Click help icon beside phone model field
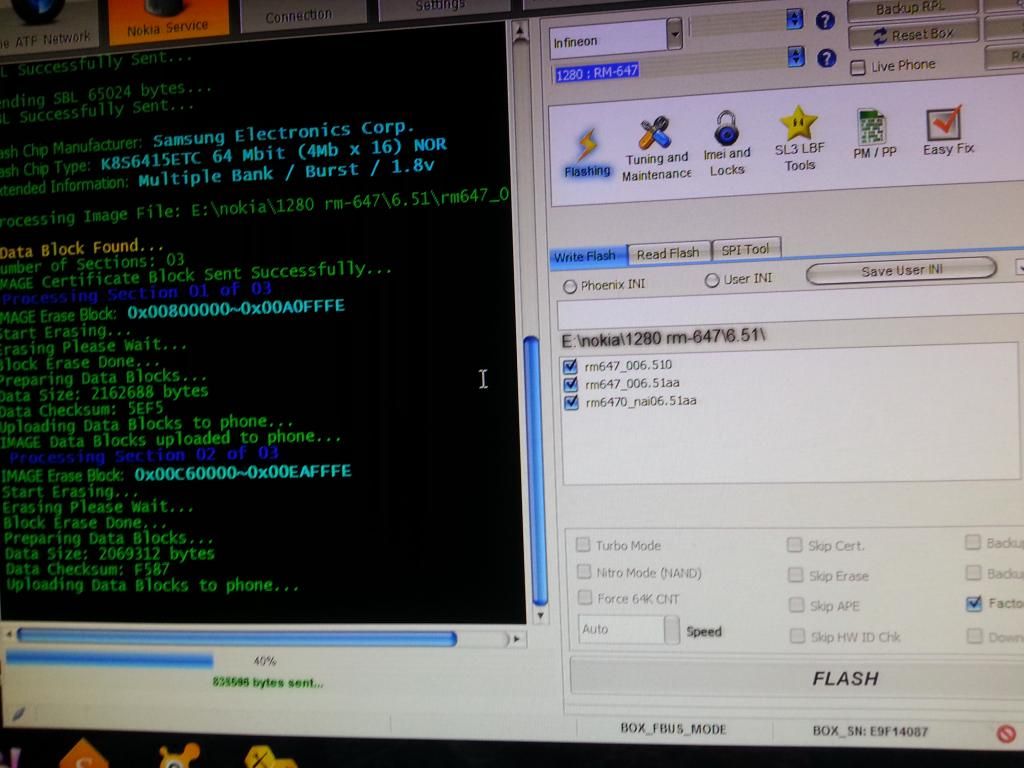 826,58
